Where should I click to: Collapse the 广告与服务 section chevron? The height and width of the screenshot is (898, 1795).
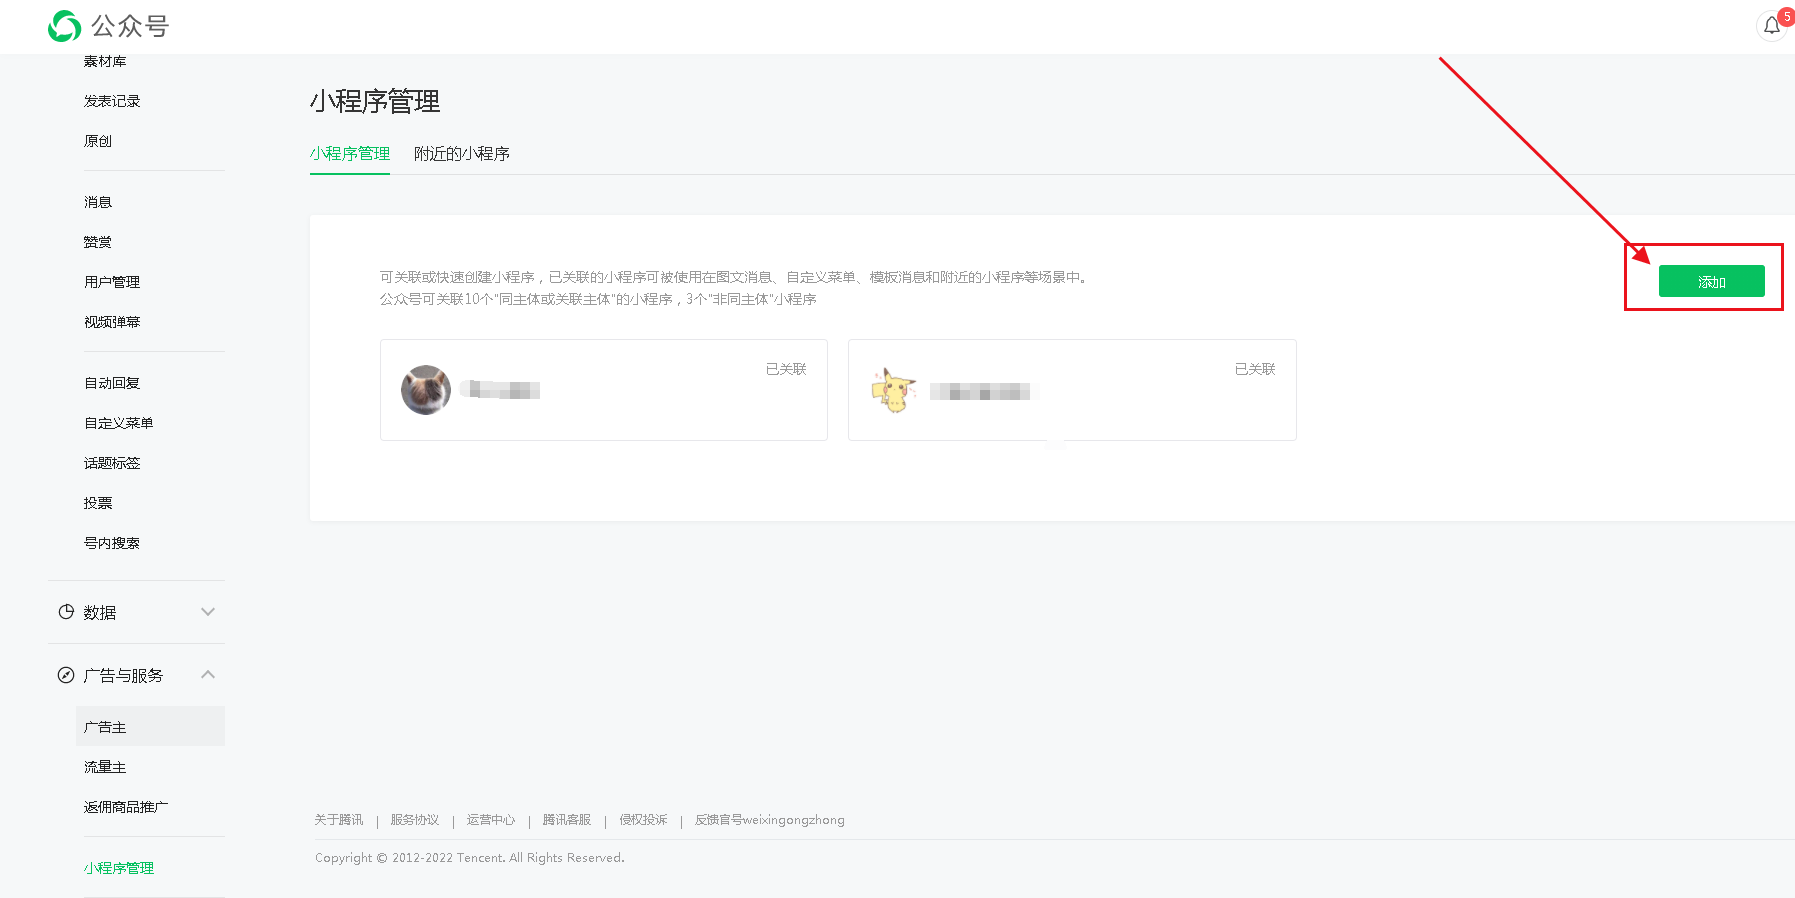(x=208, y=675)
